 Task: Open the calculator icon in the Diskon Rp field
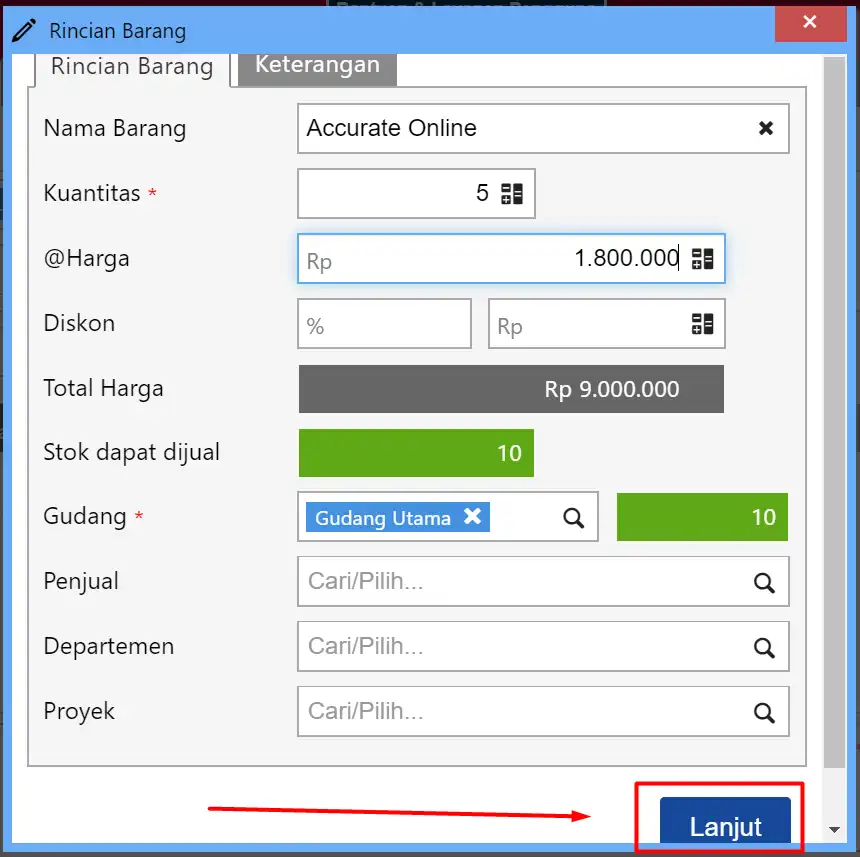[704, 323]
